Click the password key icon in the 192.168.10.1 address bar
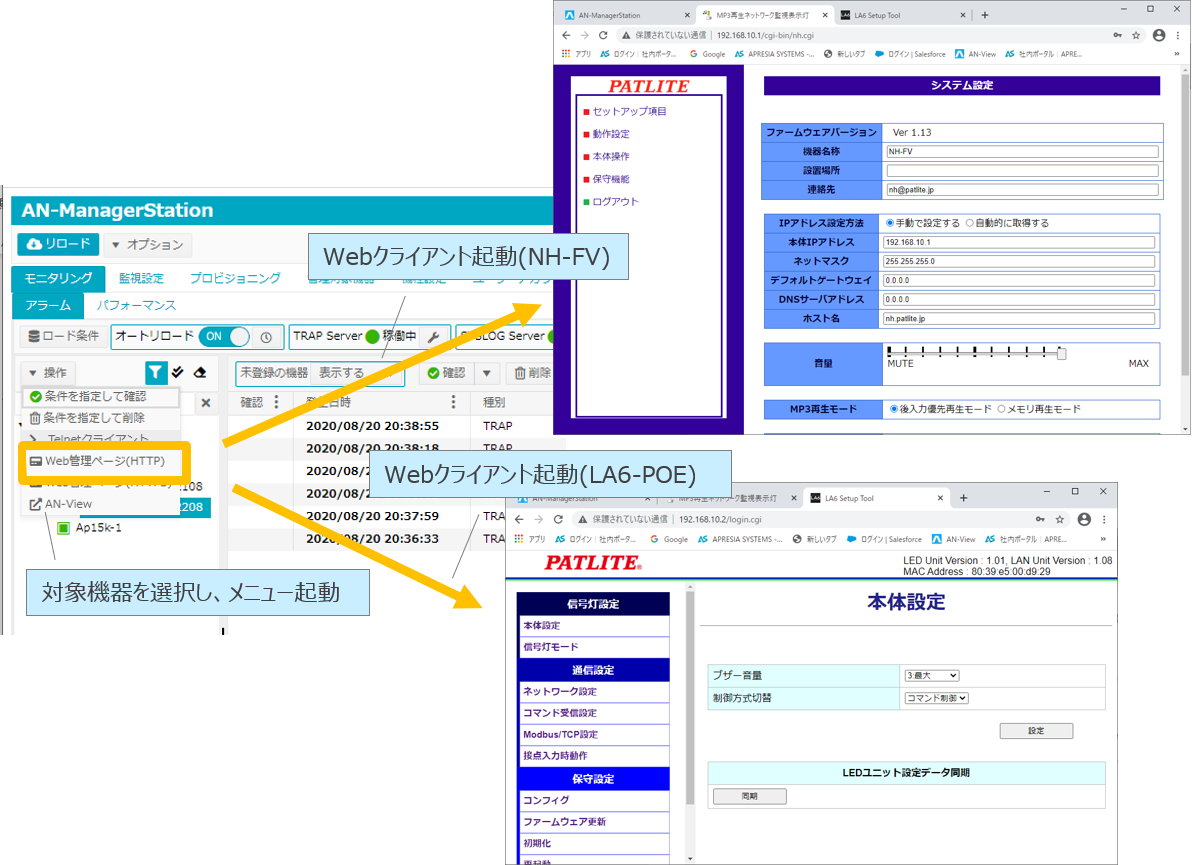This screenshot has height=865, width=1192. (1118, 35)
